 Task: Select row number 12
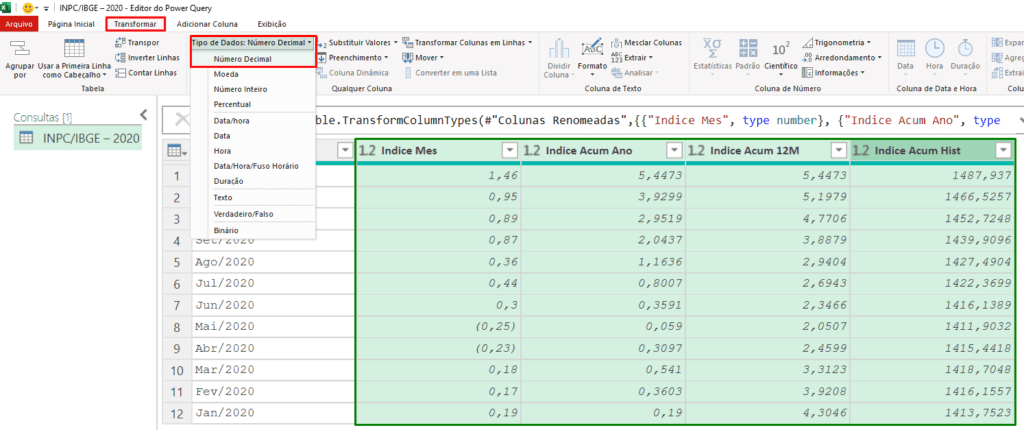[x=176, y=413]
